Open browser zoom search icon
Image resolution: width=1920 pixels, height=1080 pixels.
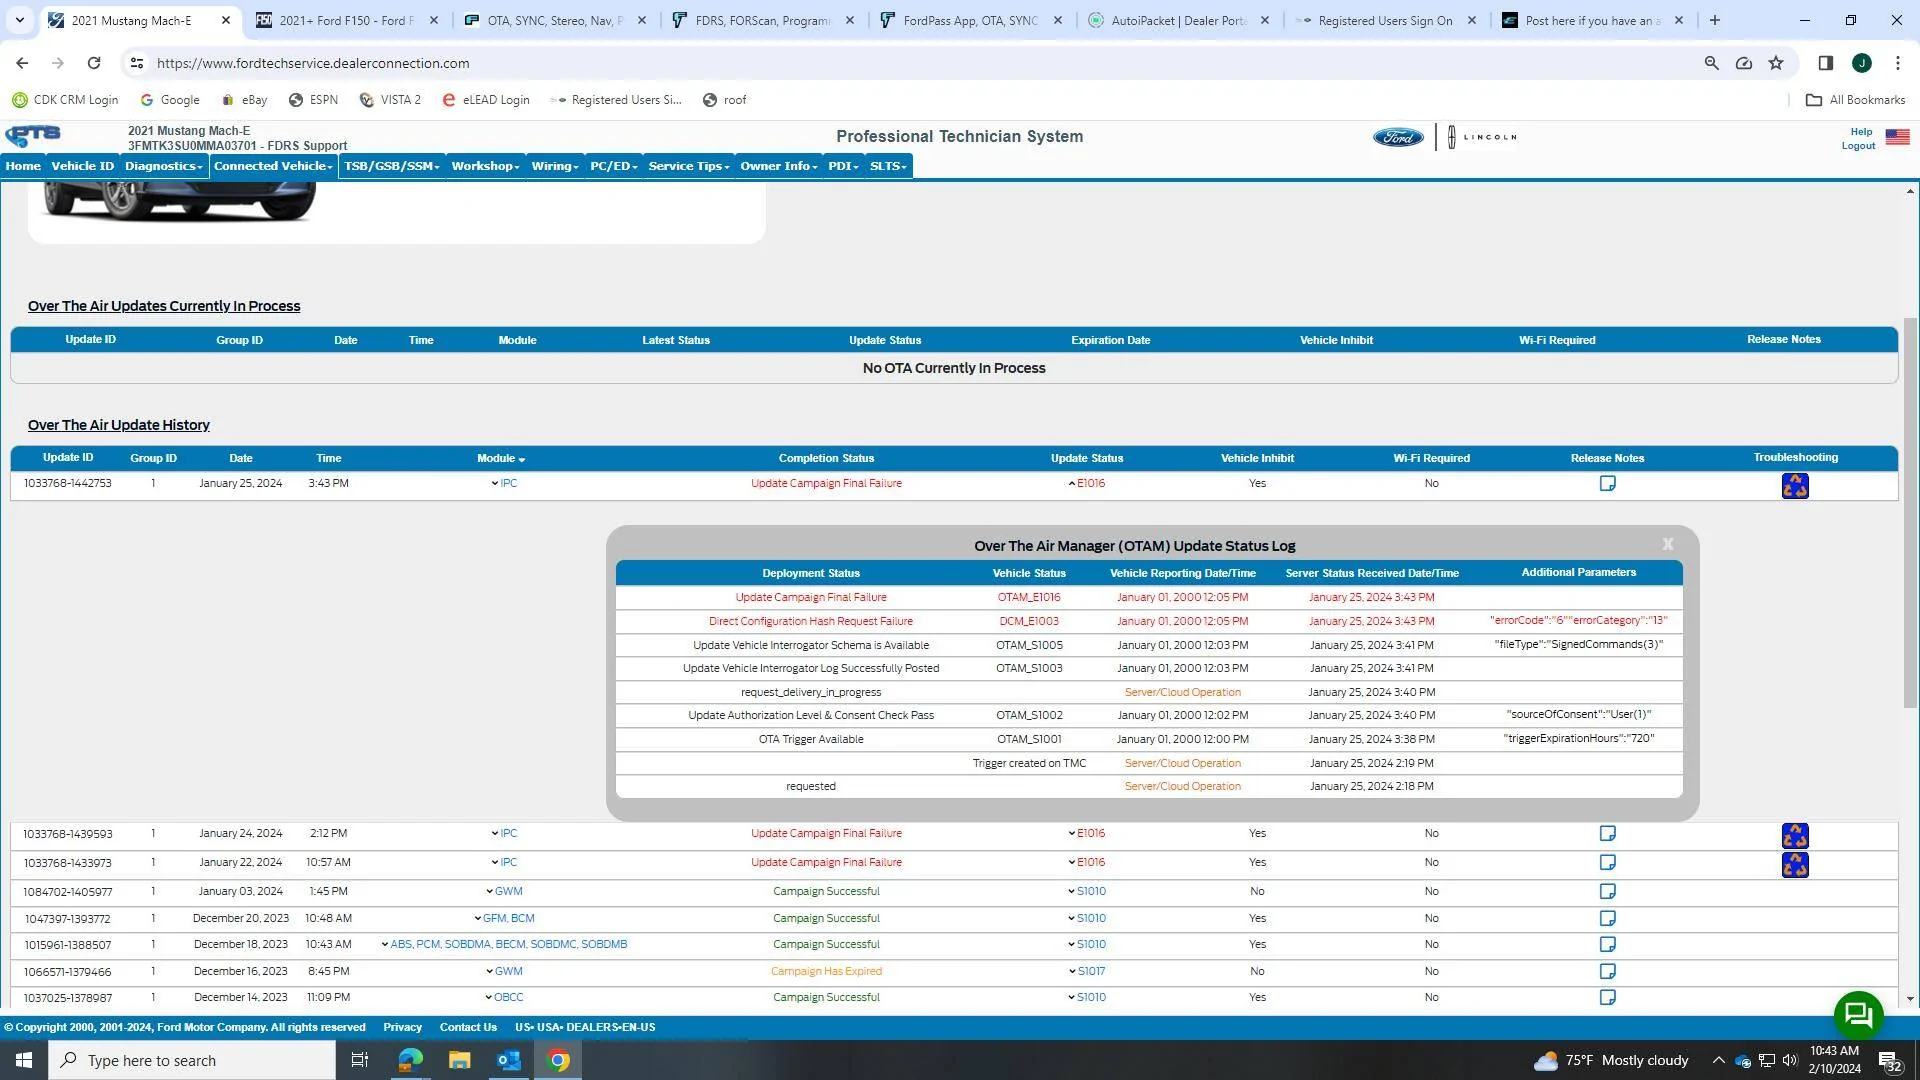click(x=1711, y=63)
